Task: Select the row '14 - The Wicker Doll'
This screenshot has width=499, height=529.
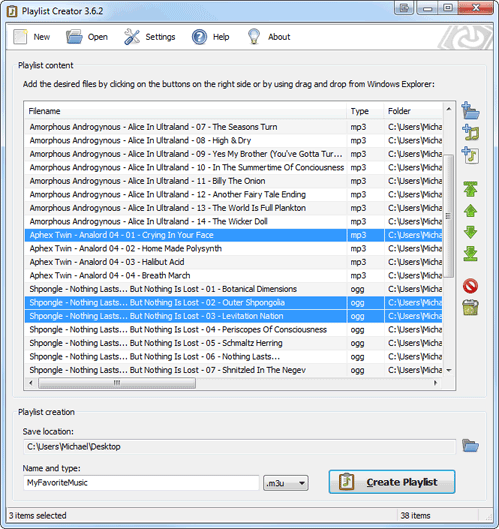Action: click(x=233, y=221)
